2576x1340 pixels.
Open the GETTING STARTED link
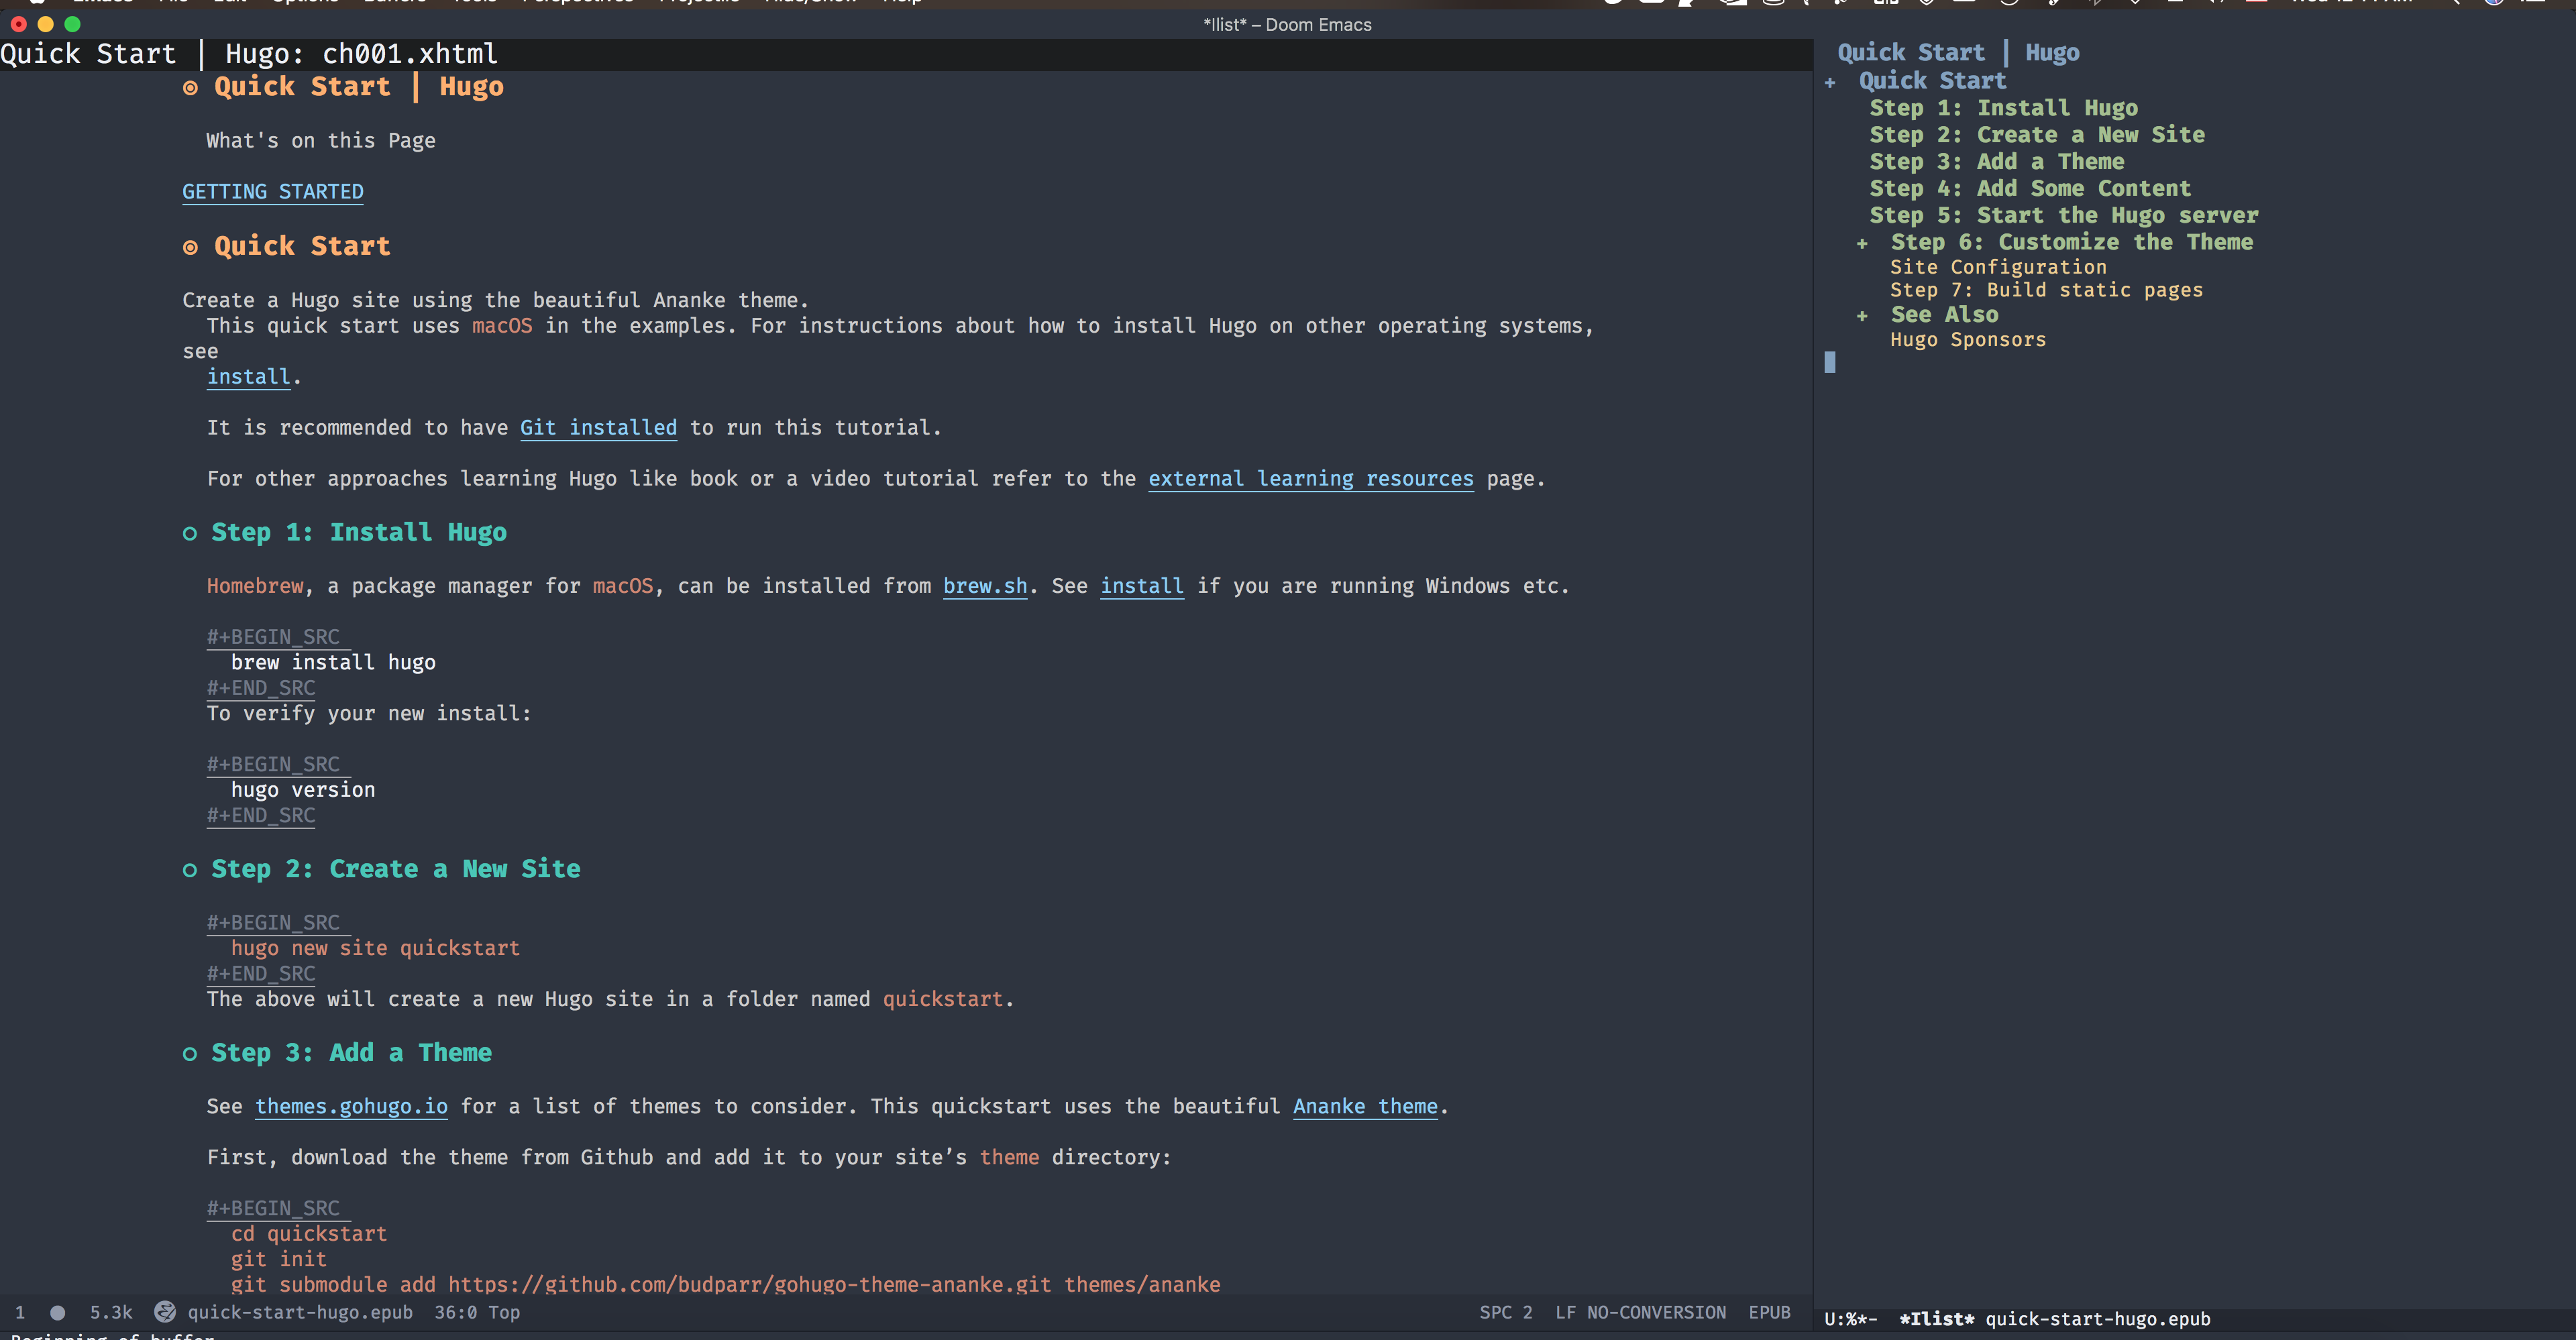(x=272, y=191)
